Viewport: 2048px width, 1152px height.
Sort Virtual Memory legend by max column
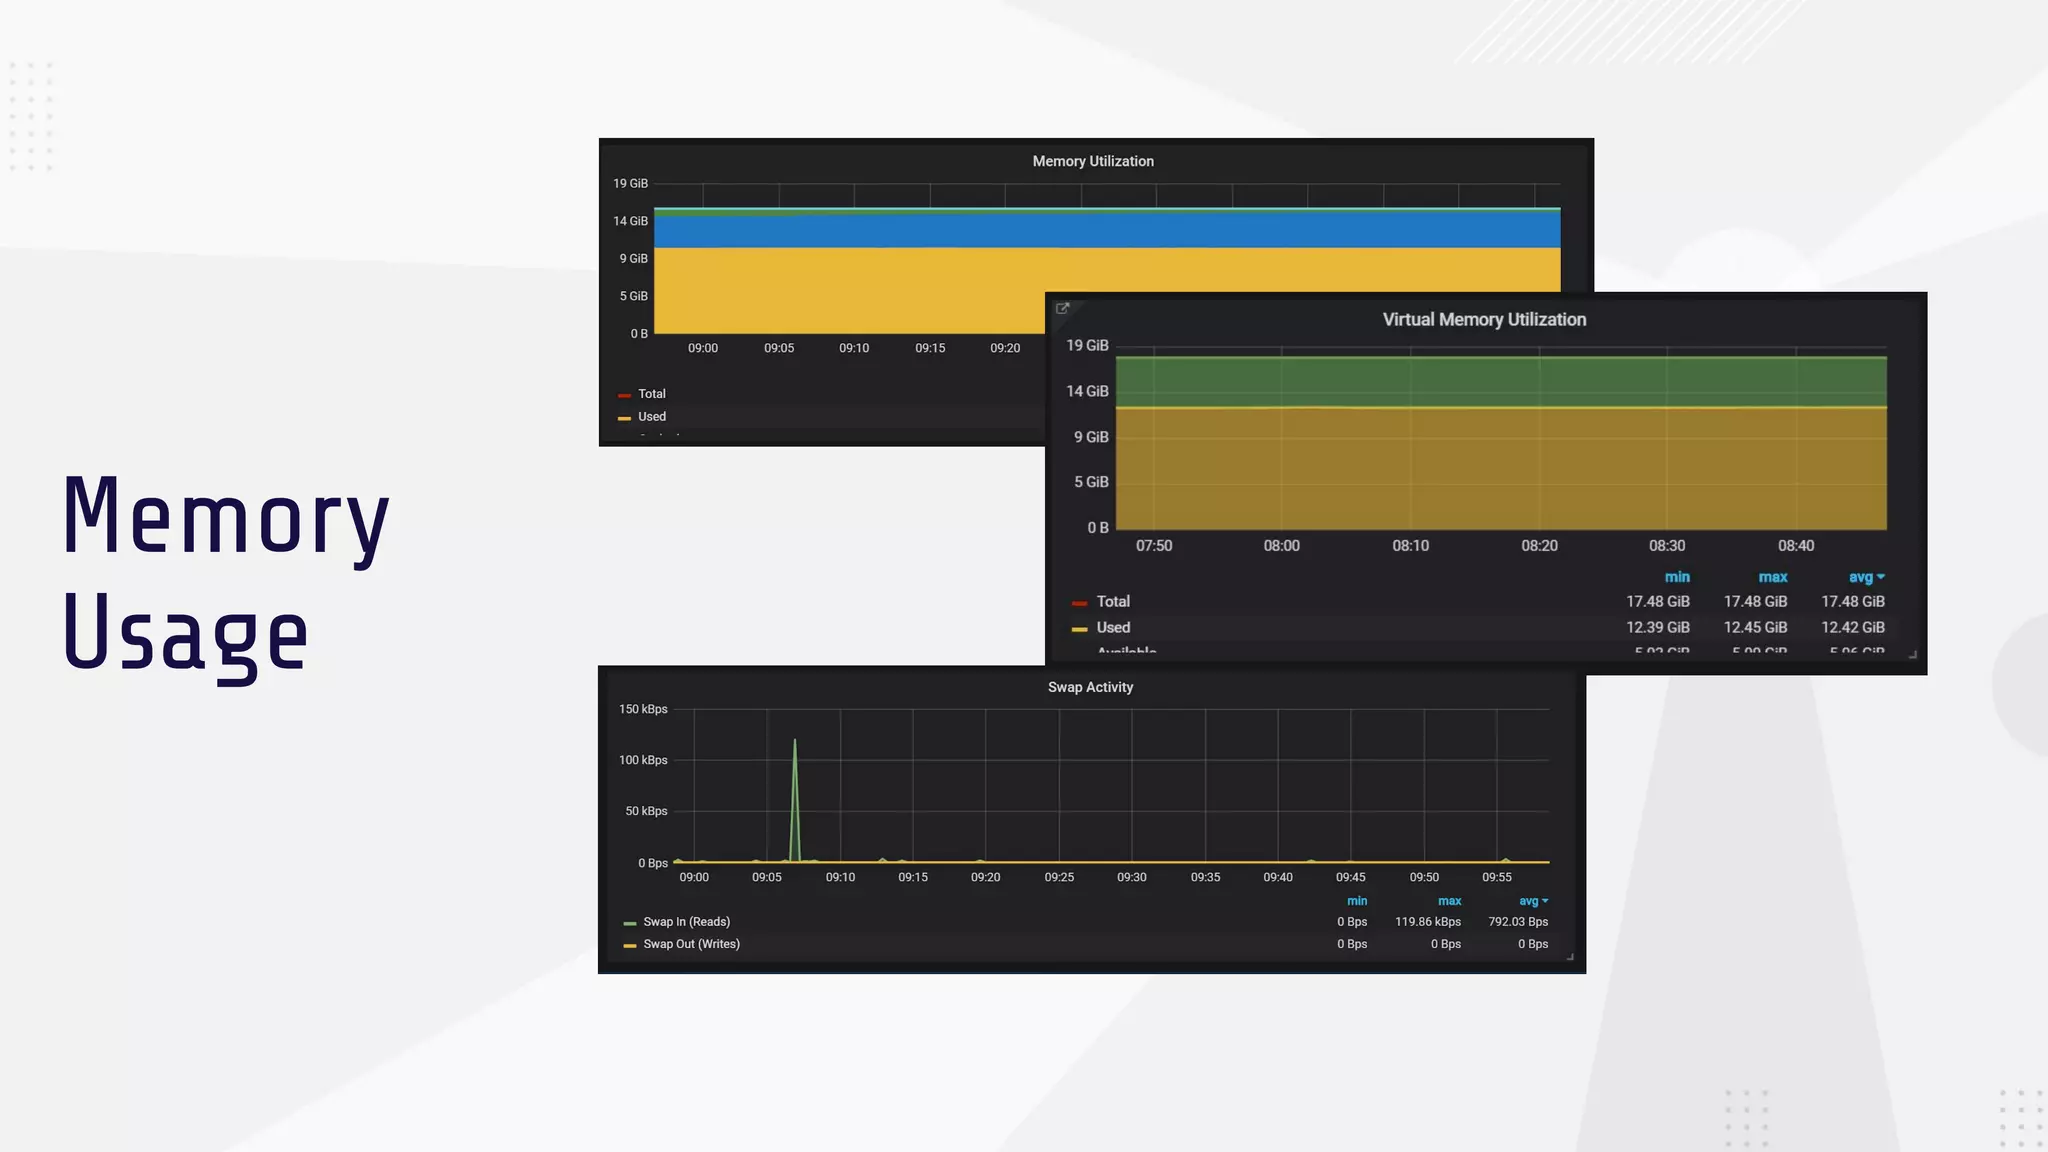[1772, 577]
